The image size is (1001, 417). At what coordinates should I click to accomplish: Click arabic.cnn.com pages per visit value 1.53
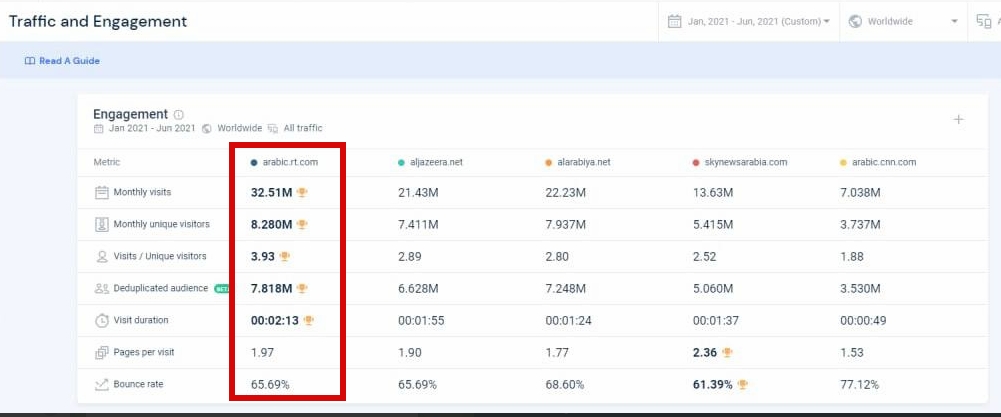(852, 353)
